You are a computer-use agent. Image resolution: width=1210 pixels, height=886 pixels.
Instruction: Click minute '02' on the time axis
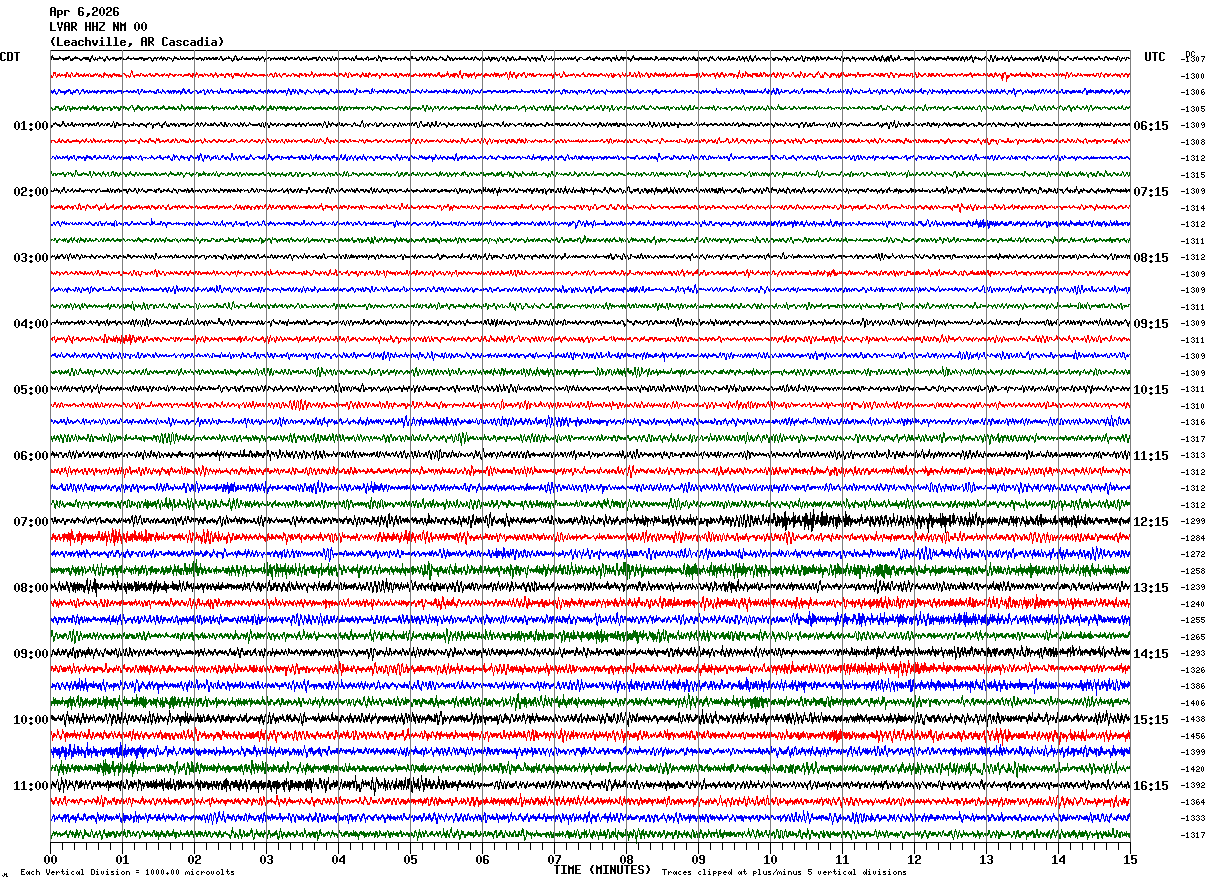[194, 859]
